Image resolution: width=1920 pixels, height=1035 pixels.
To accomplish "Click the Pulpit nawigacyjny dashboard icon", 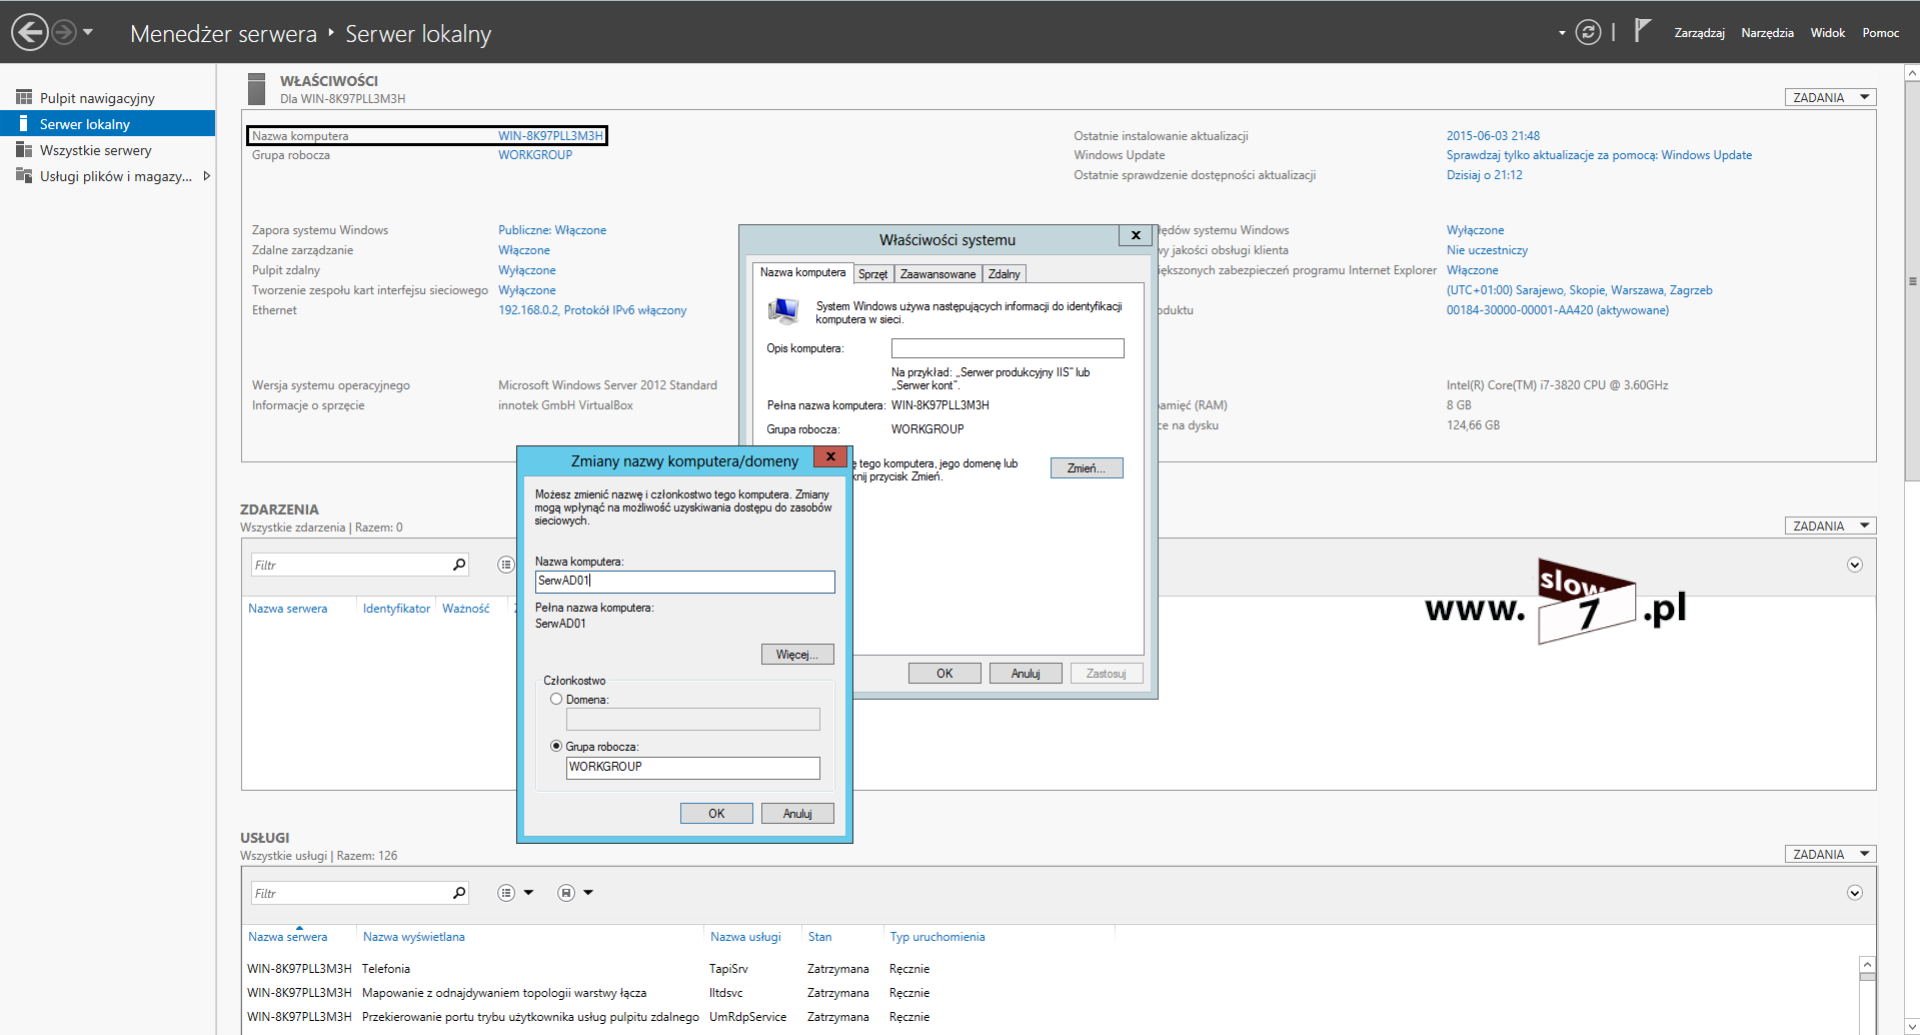I will point(24,98).
